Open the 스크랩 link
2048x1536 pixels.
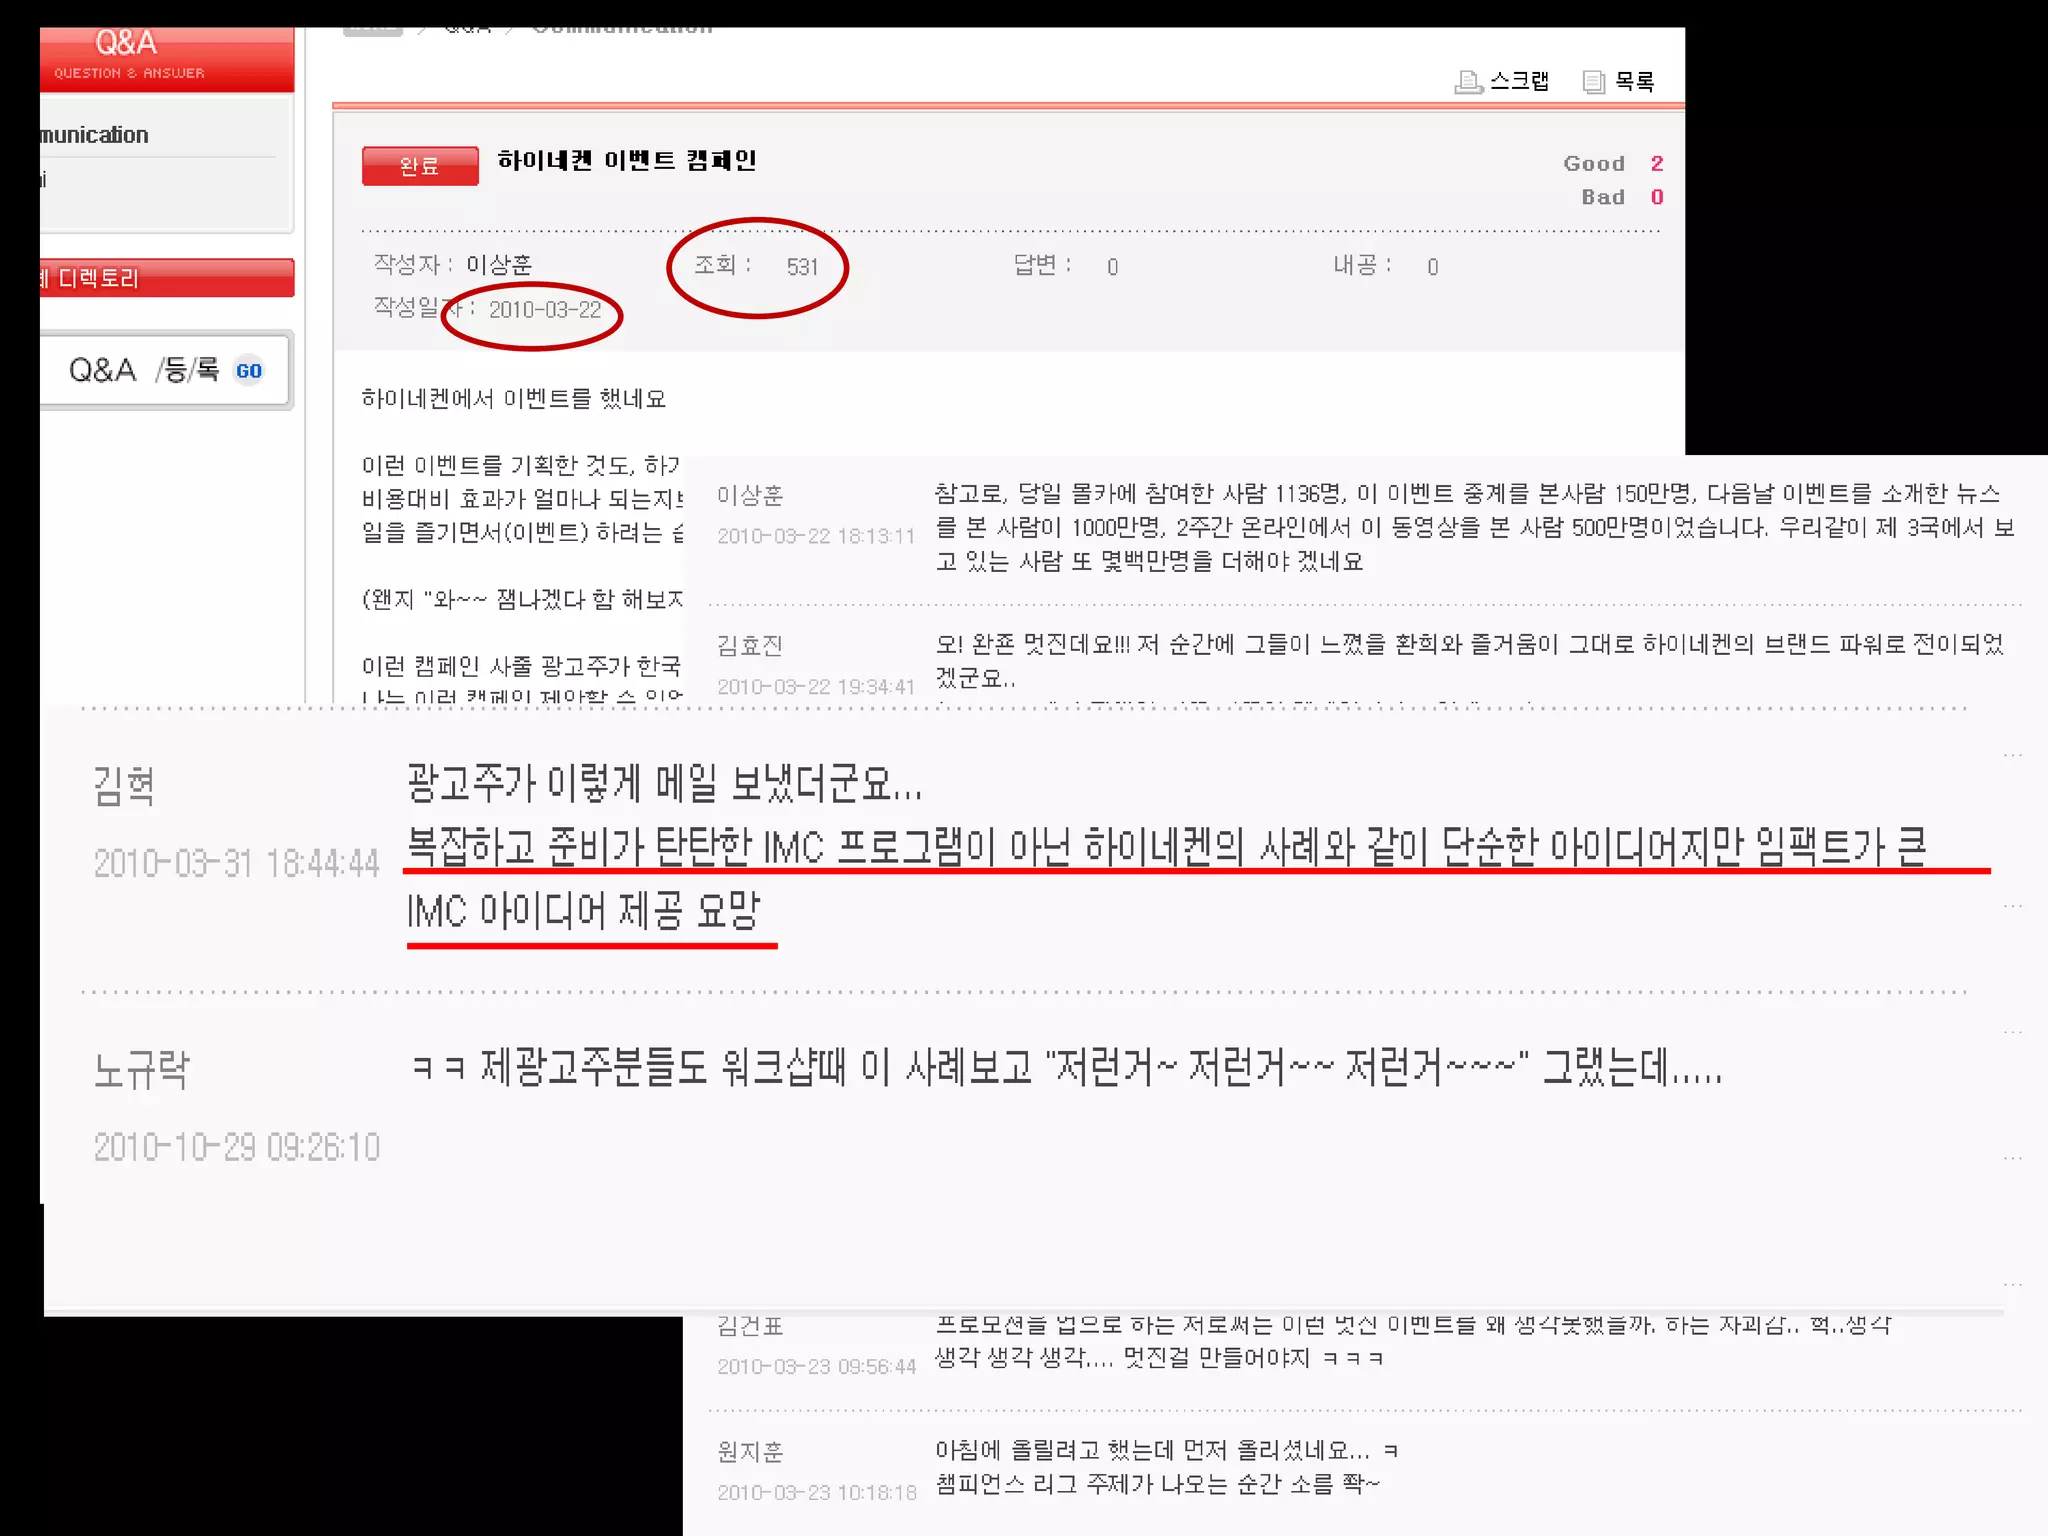coord(1519,81)
